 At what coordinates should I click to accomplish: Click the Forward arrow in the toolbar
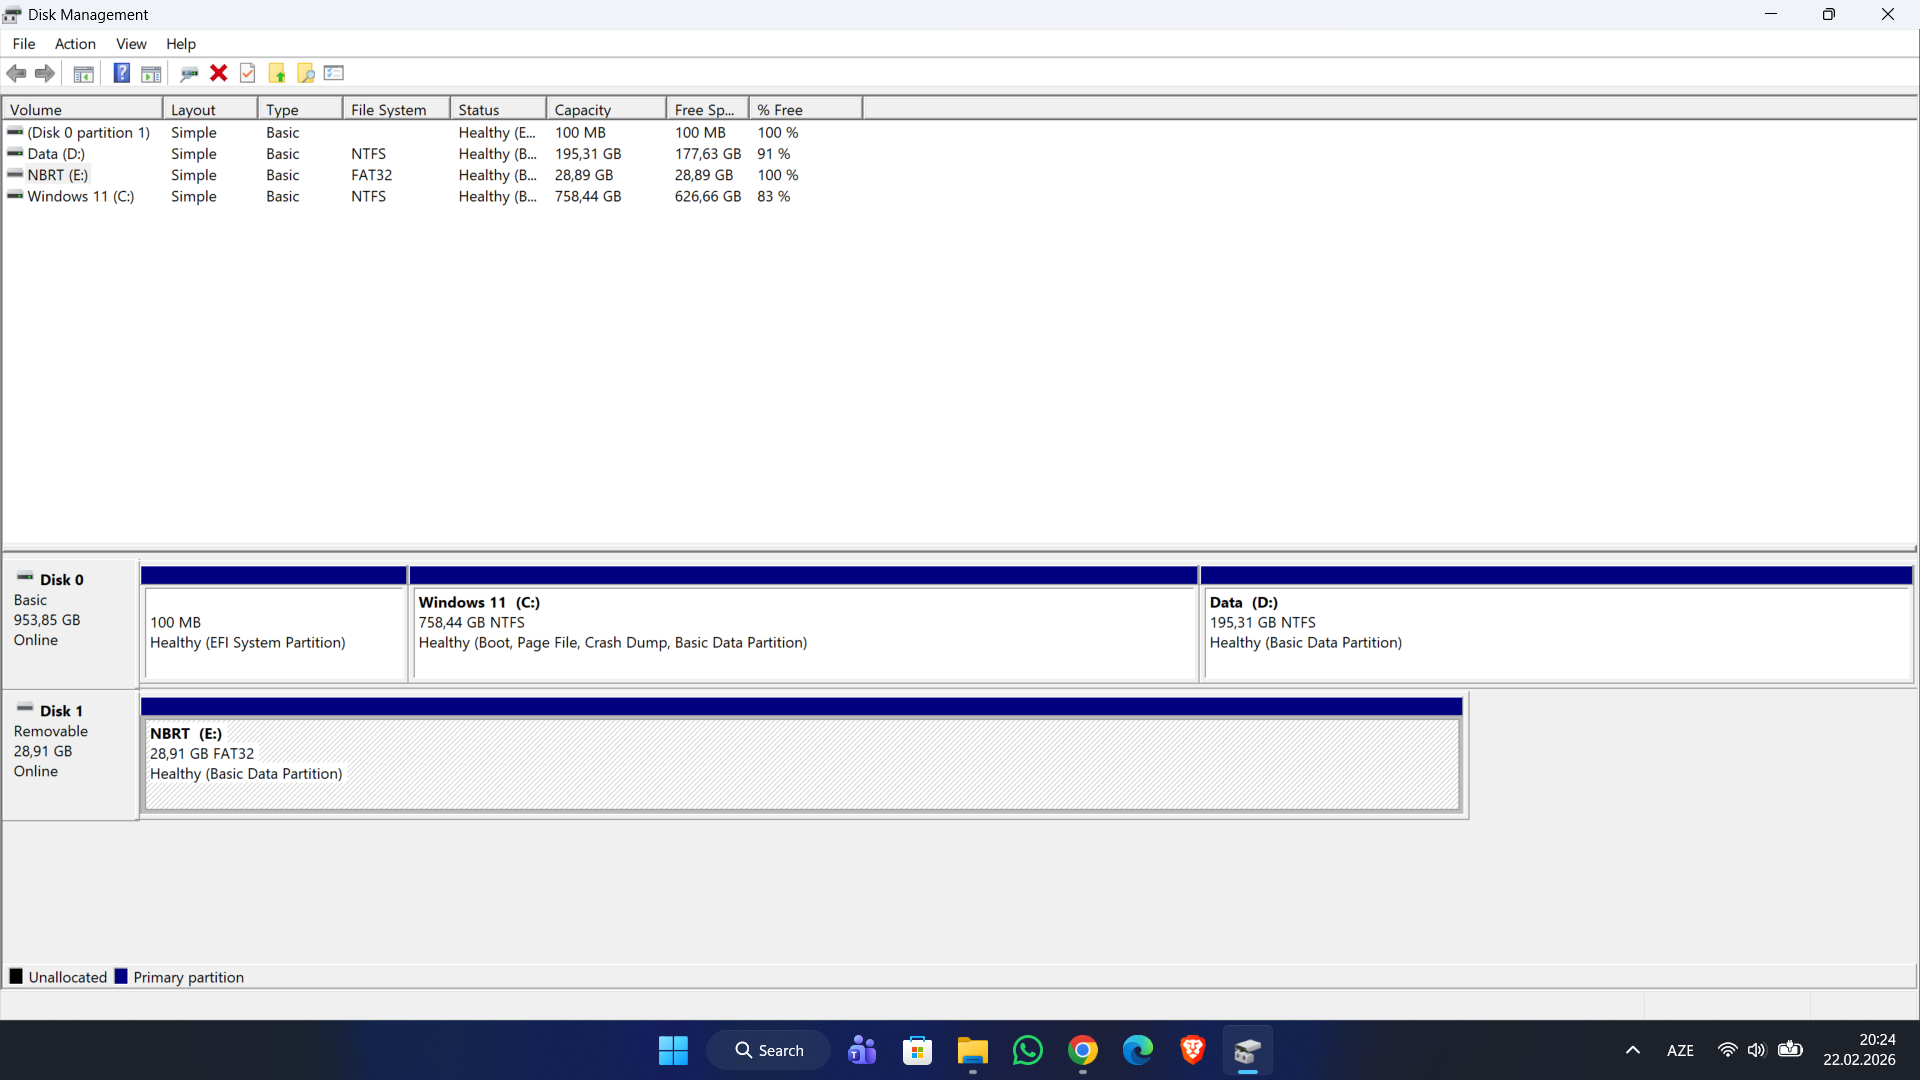click(x=45, y=73)
